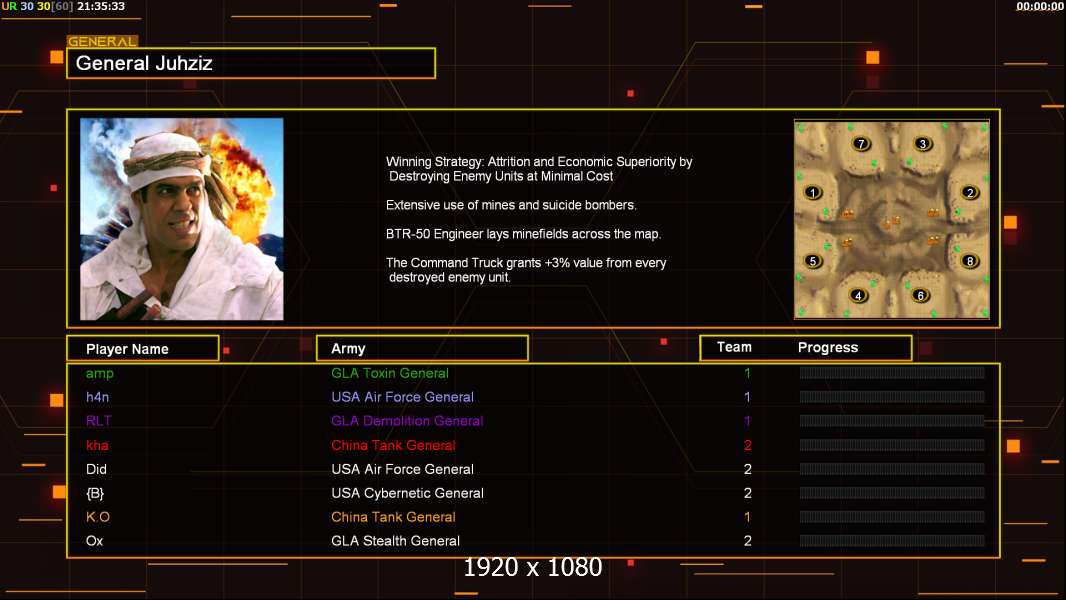This screenshot has width=1066, height=600.
Task: Click RLT's loading progress bar
Action: pos(892,421)
